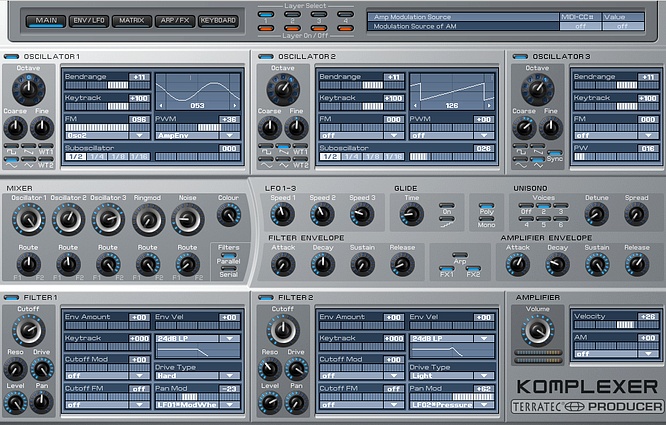Select triangle waveform on Oscillator 3
Image resolution: width=666 pixels, height=425 pixels.
click(538, 160)
